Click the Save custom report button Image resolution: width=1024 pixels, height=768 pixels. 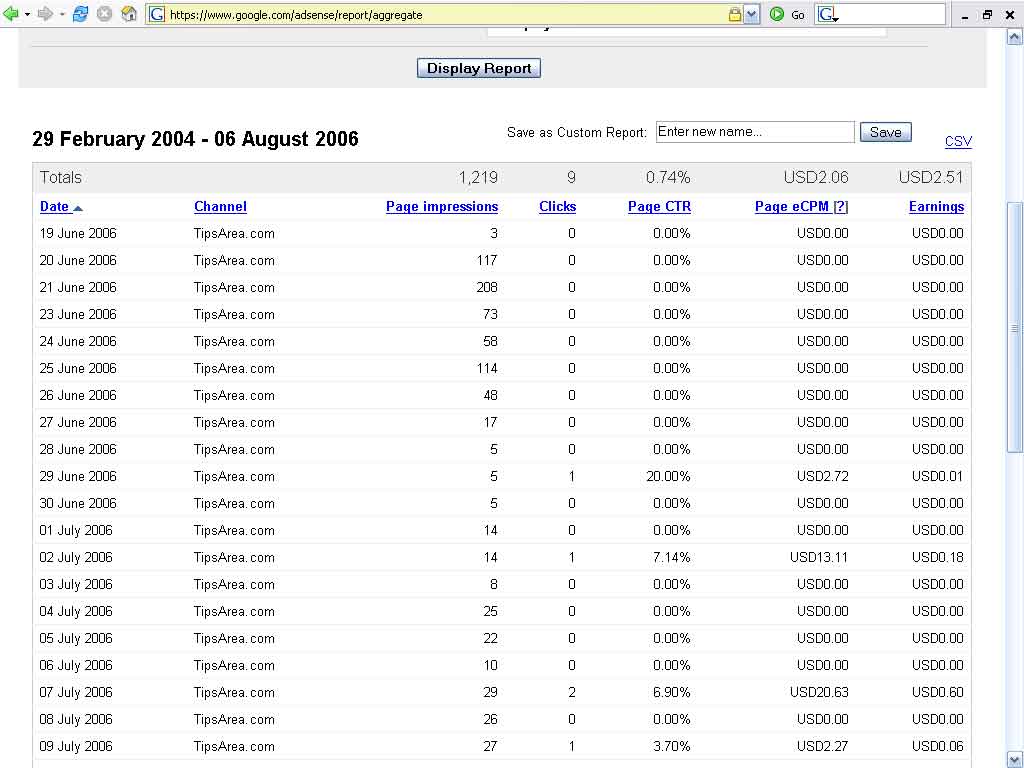(x=885, y=132)
